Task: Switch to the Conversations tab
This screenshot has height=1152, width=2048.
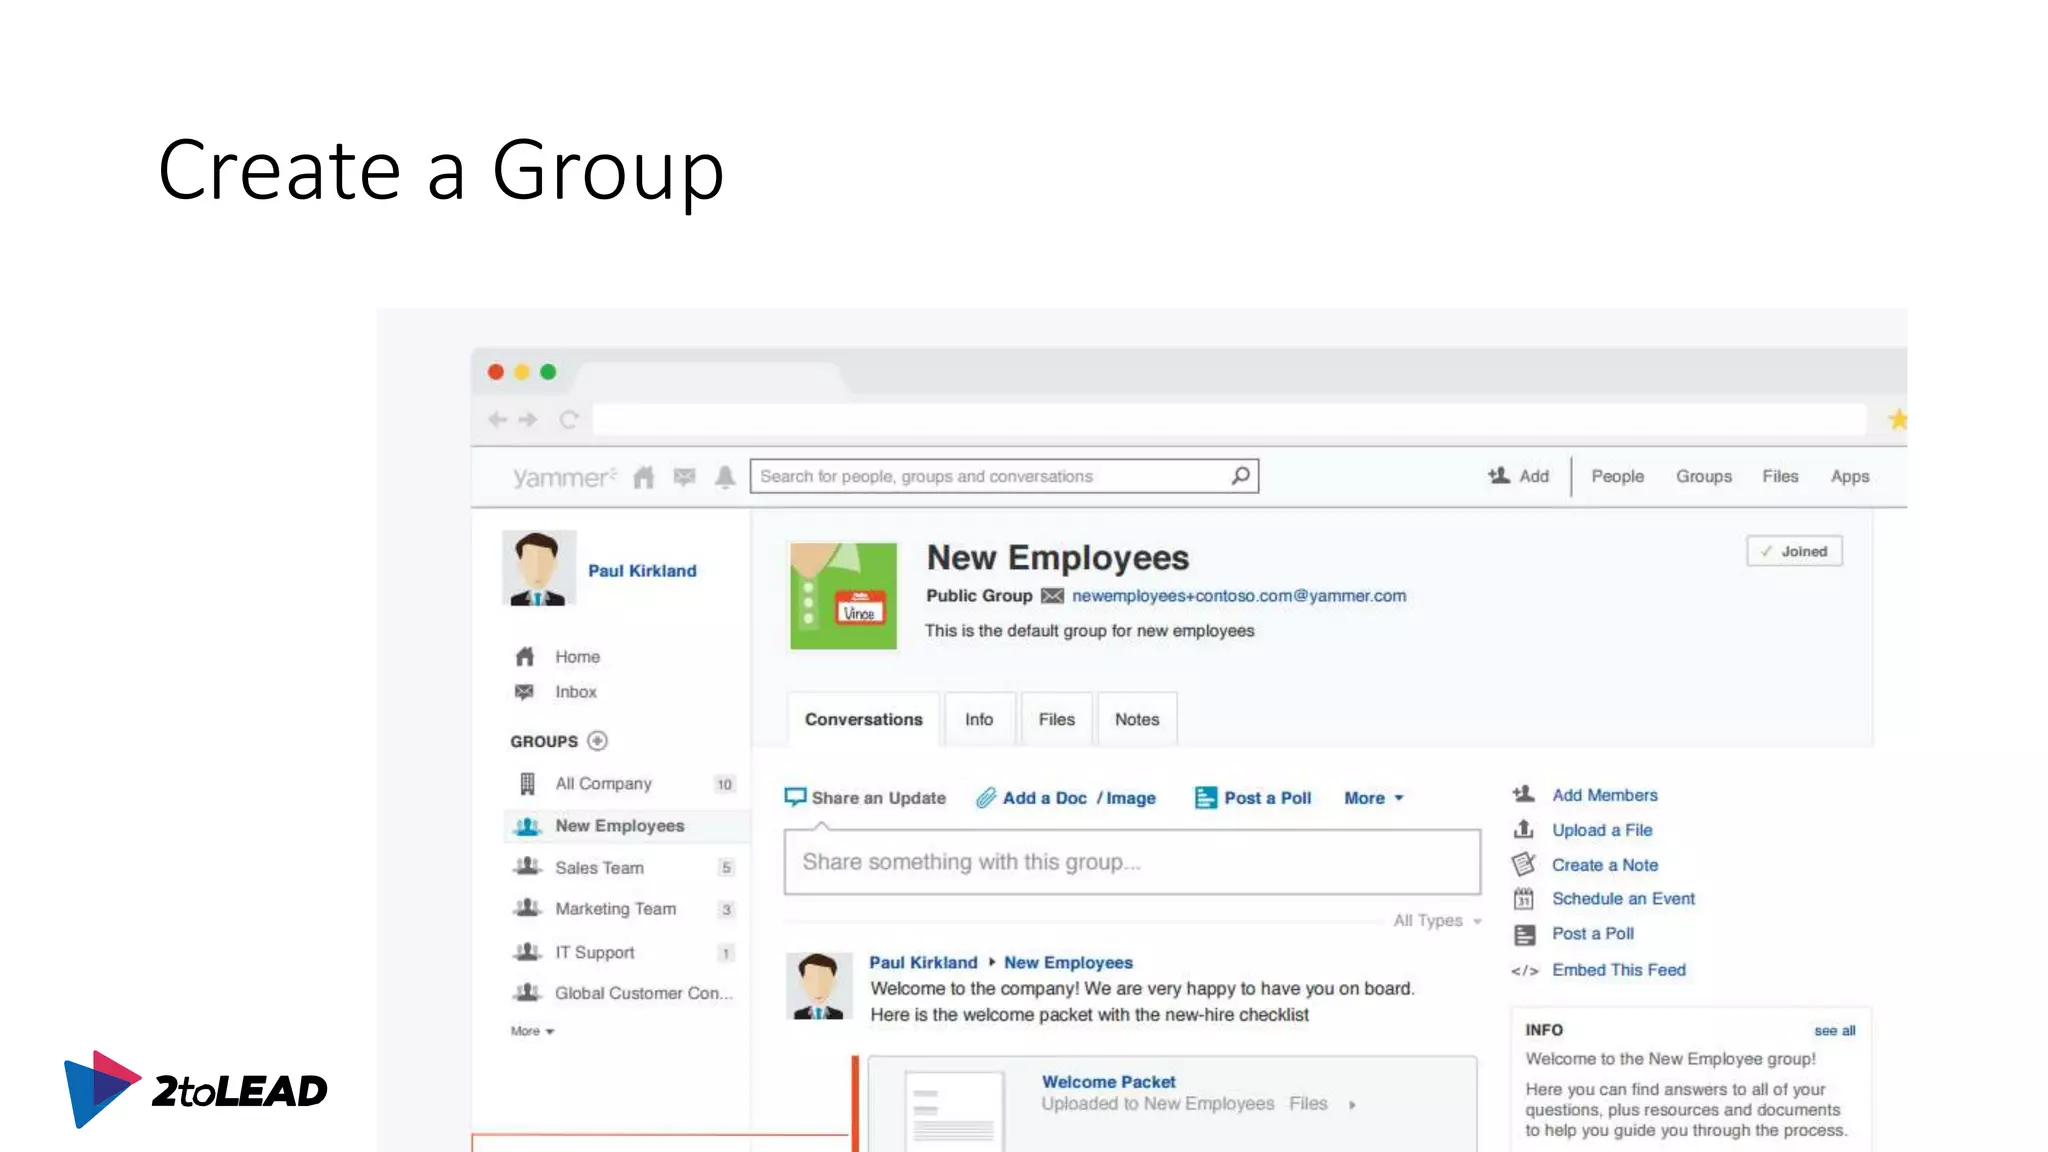Action: pos(863,719)
